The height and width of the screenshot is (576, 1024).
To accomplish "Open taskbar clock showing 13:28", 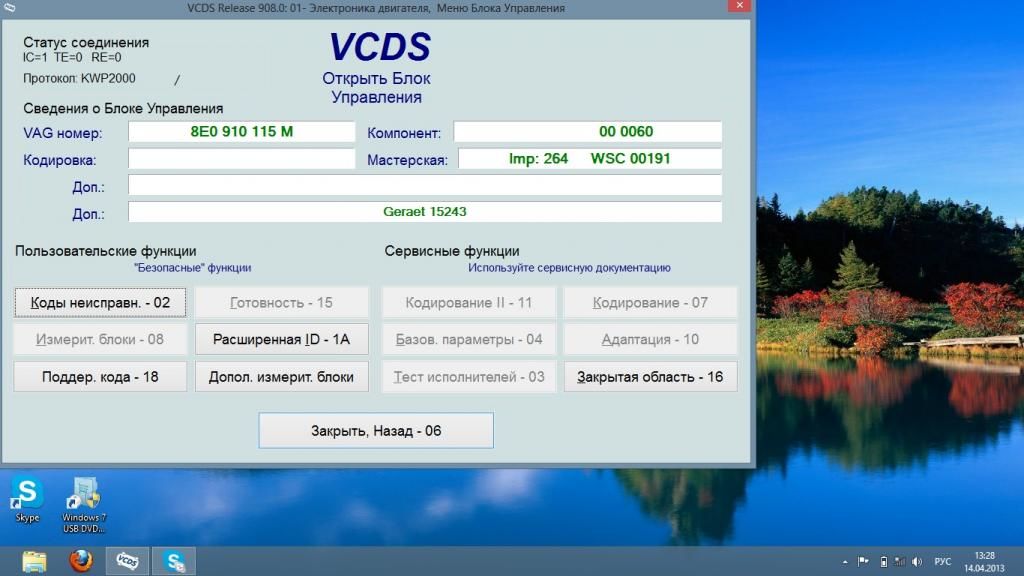I will click(984, 562).
